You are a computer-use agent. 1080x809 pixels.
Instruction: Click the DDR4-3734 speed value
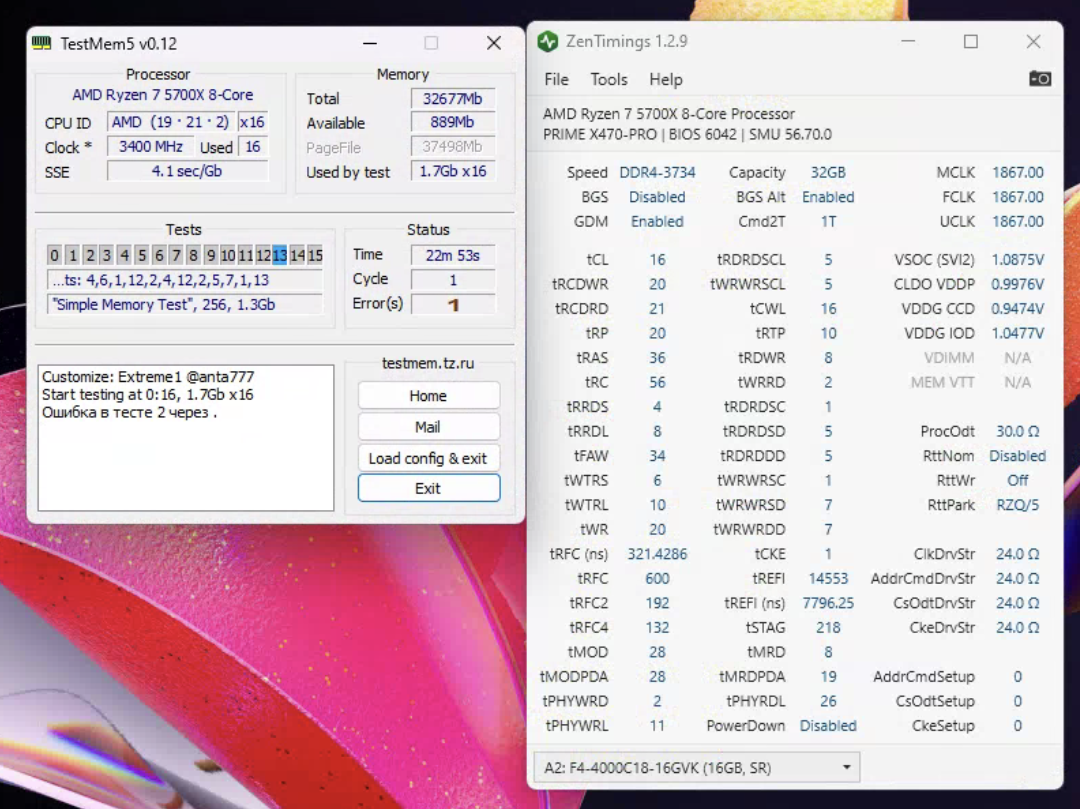pyautogui.click(x=657, y=172)
